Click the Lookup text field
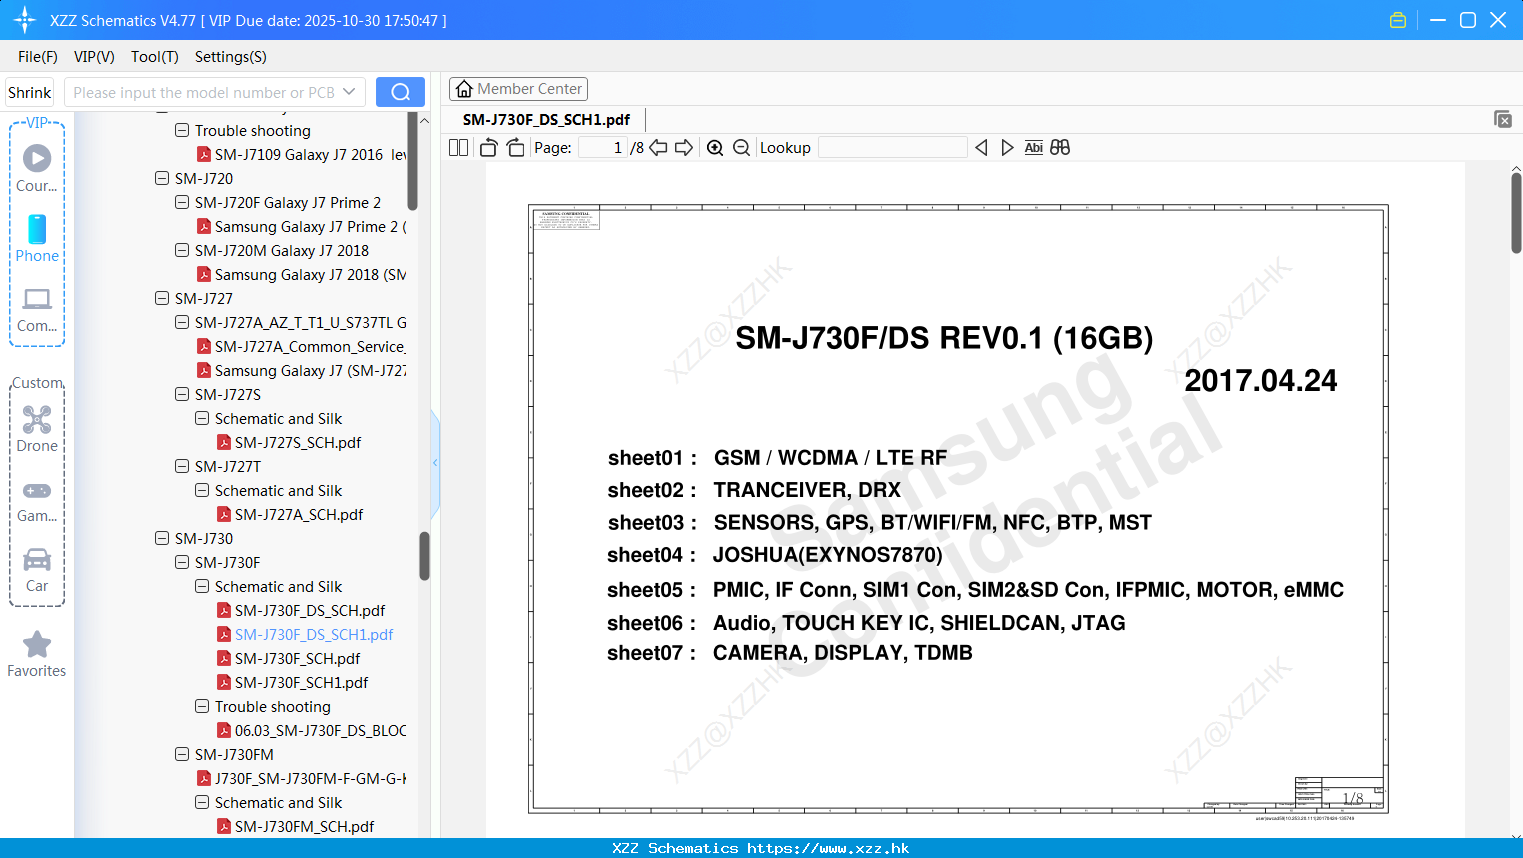Viewport: 1523px width, 858px height. coord(893,147)
